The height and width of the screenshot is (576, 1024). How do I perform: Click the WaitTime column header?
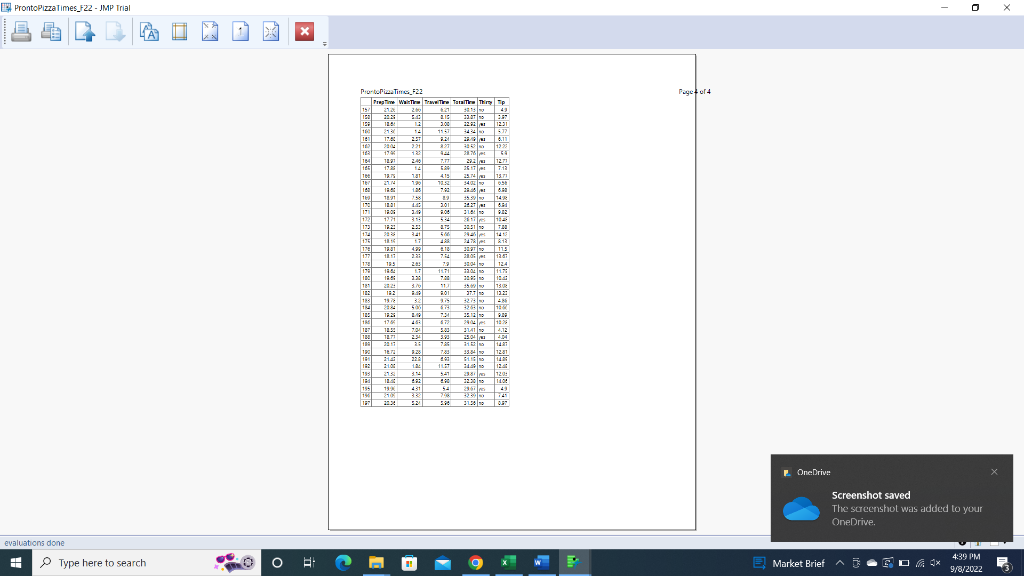pyautogui.click(x=409, y=102)
